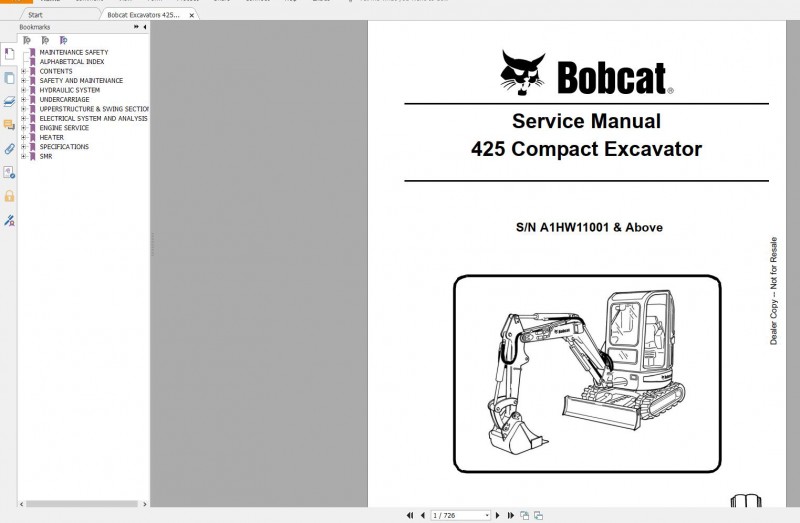This screenshot has height=523, width=800.
Task: Click the second bookmark toolbar icon
Action: tap(45, 40)
